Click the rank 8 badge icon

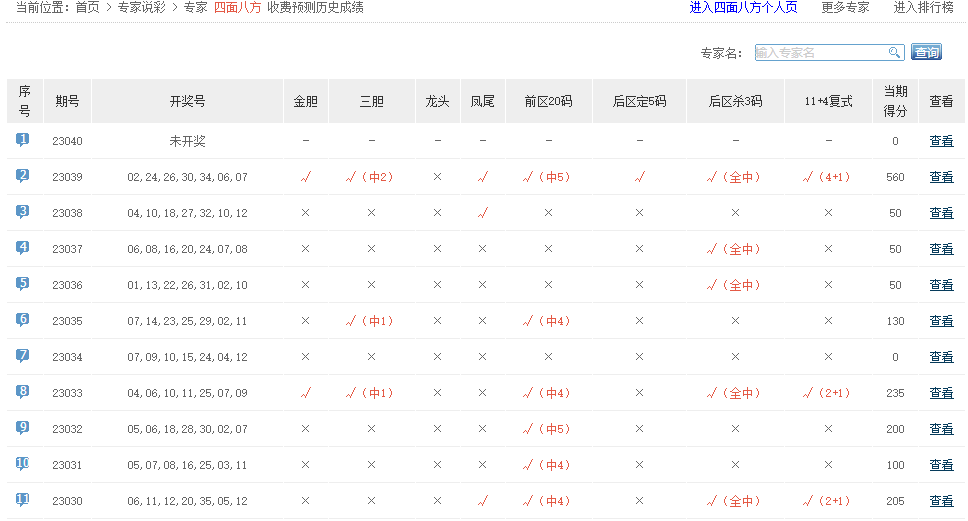click(23, 392)
